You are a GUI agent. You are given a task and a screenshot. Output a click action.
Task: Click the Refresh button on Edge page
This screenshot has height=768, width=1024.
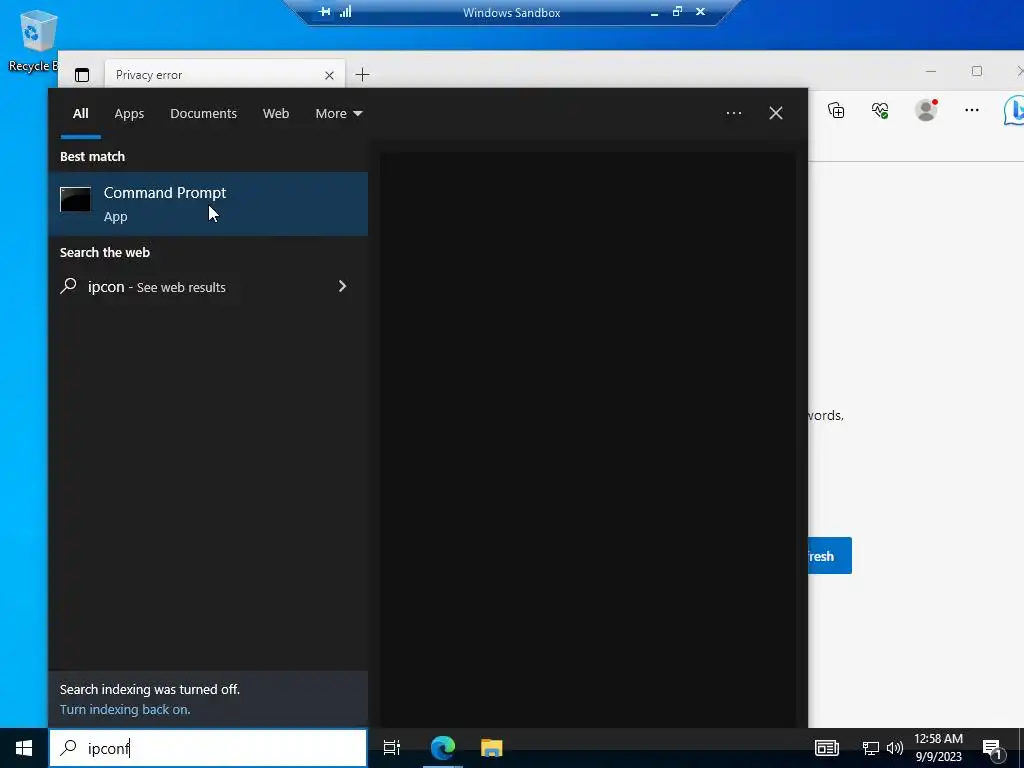[x=830, y=556]
